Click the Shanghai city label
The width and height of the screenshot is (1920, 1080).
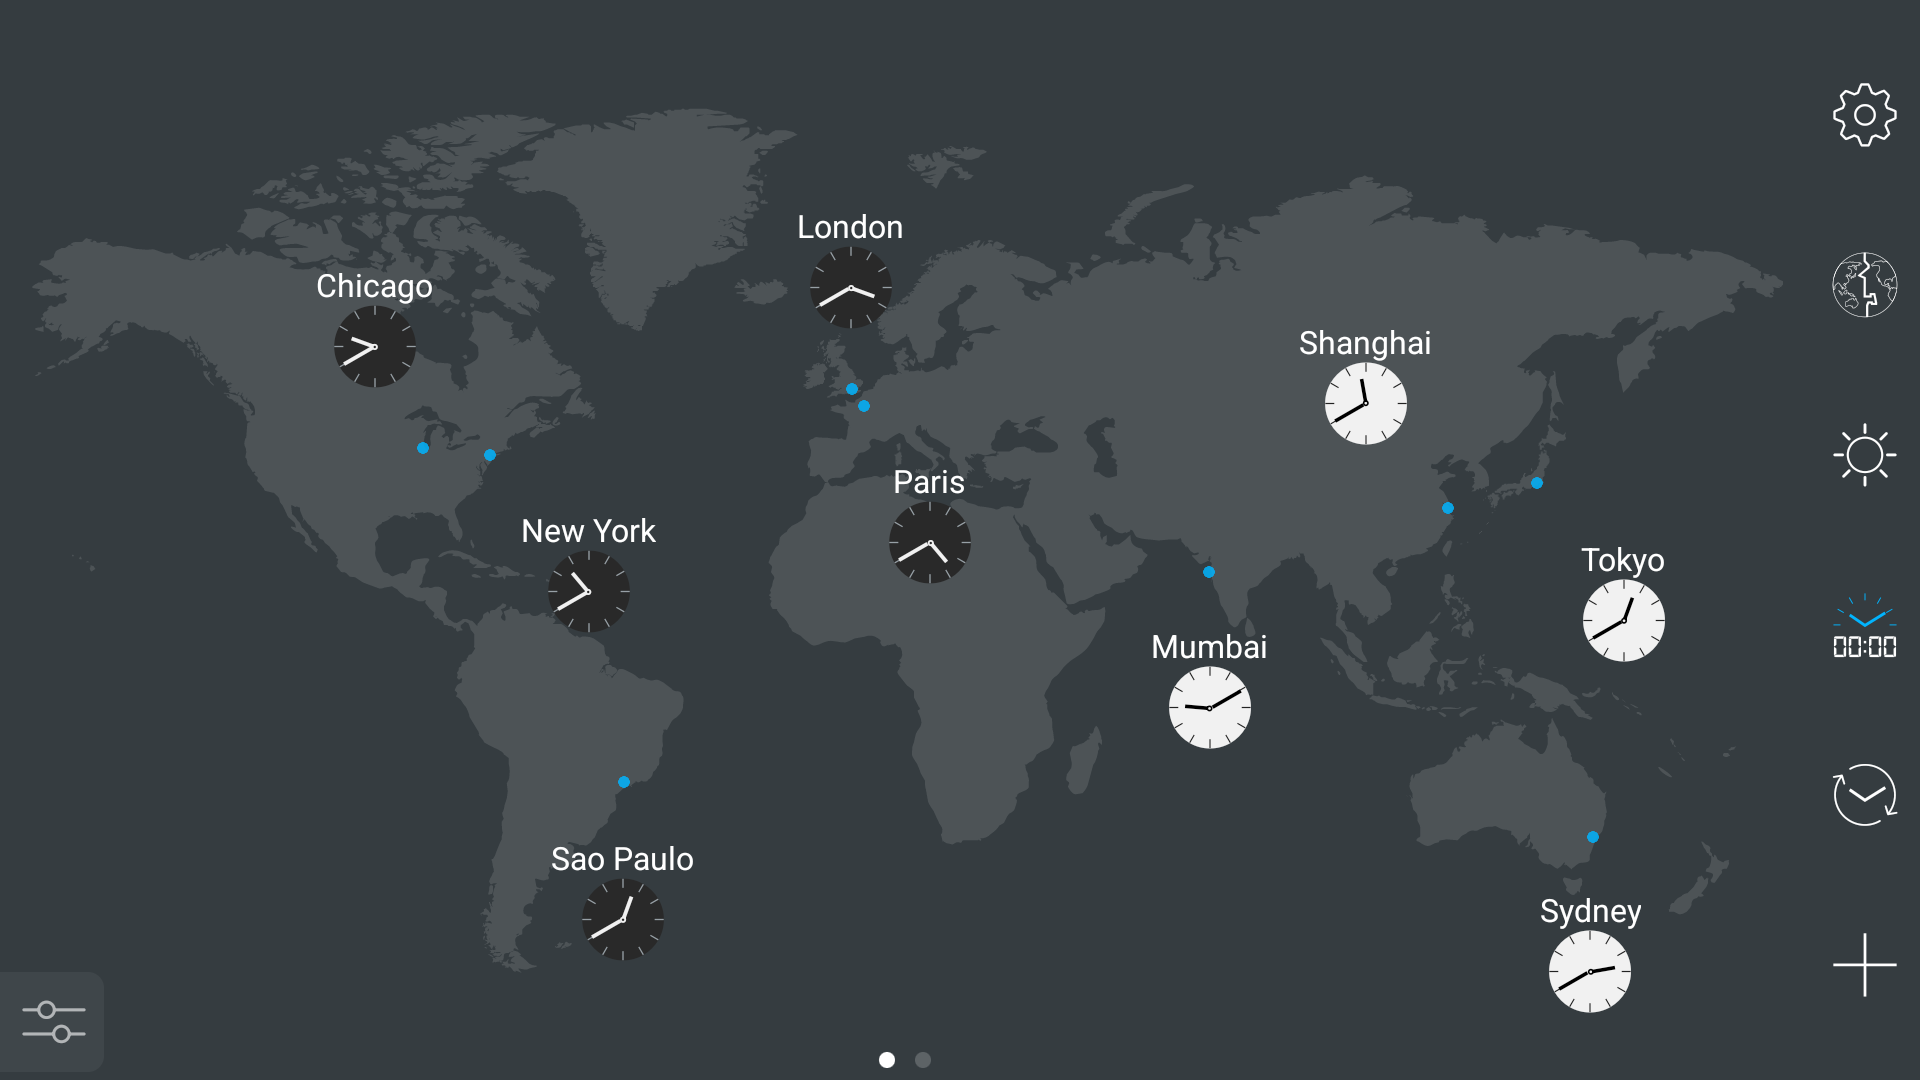point(1365,344)
